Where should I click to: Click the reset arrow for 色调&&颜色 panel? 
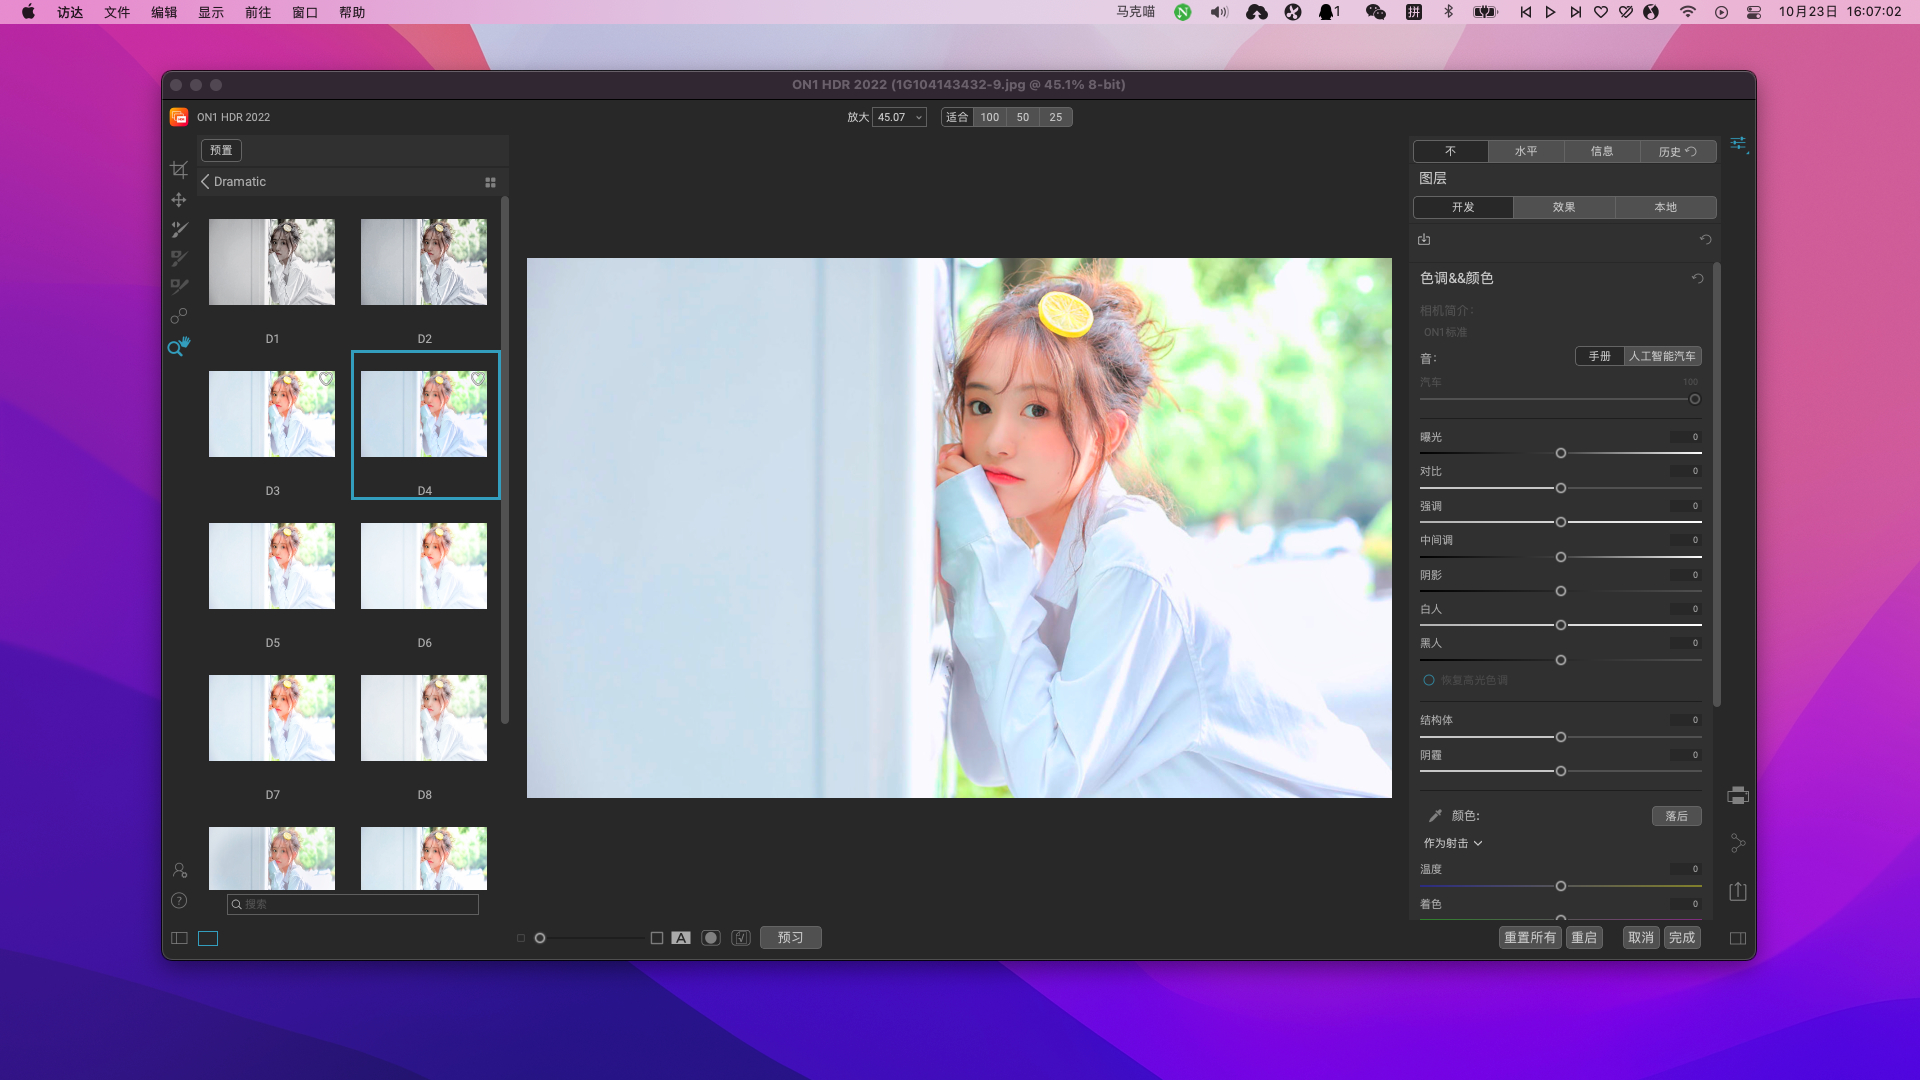click(x=1697, y=279)
